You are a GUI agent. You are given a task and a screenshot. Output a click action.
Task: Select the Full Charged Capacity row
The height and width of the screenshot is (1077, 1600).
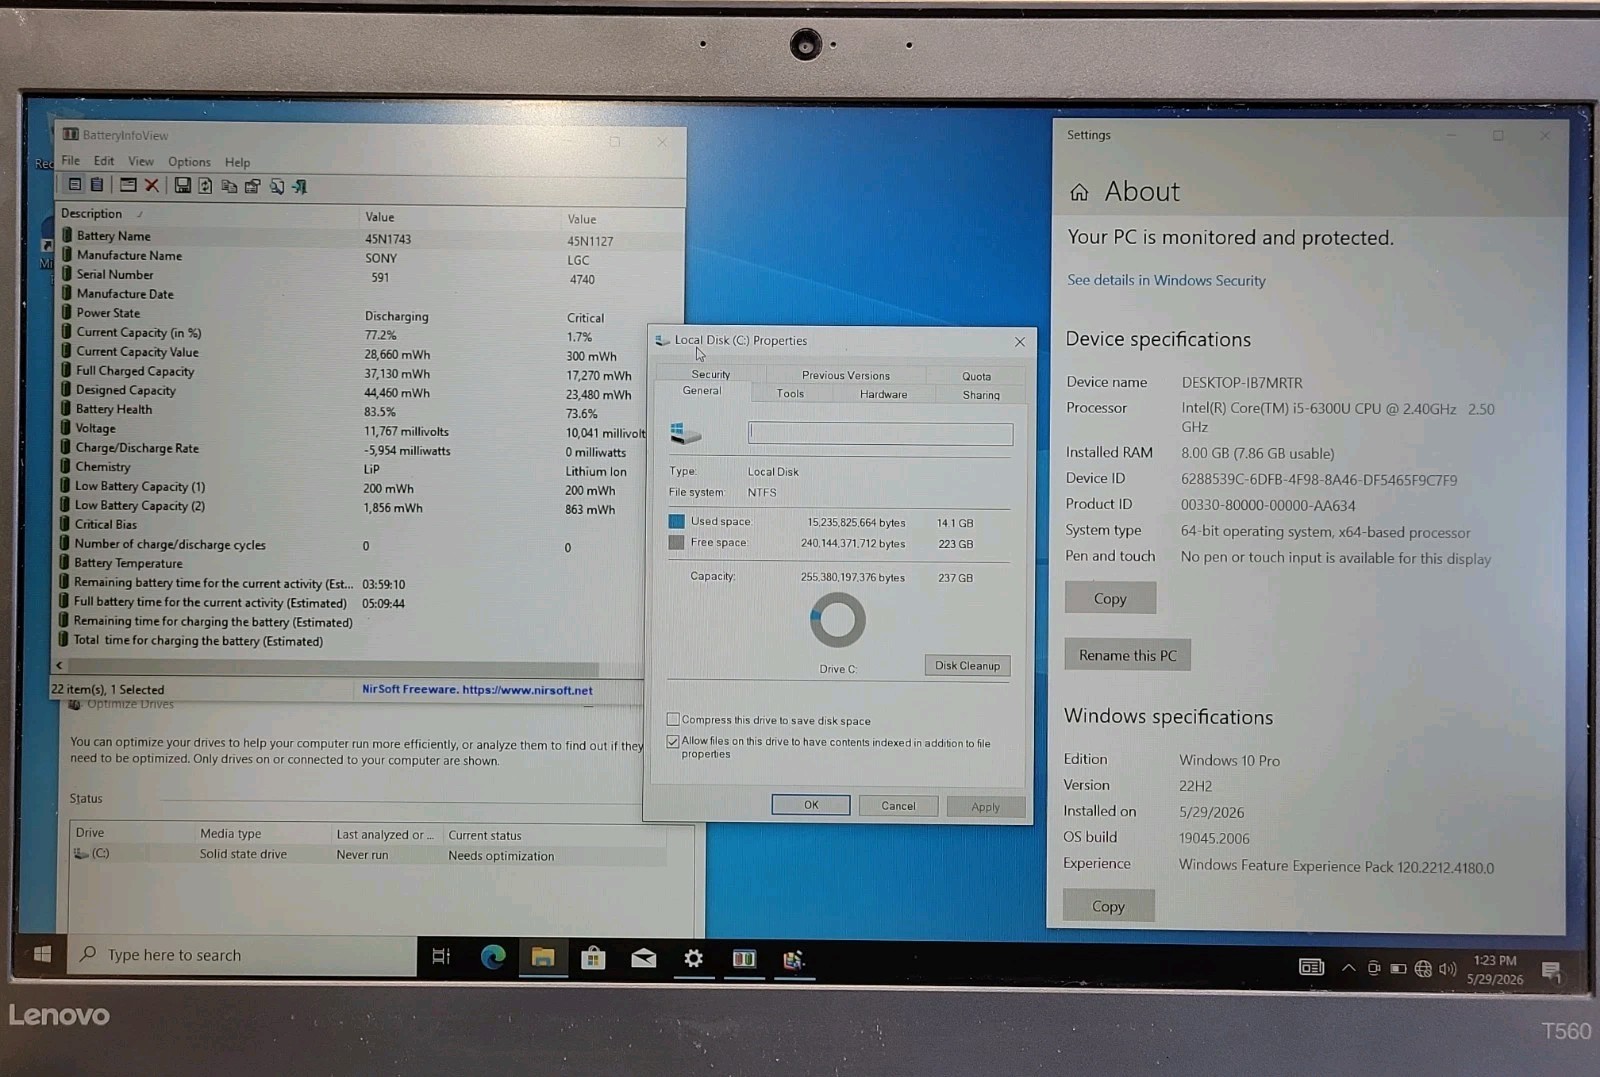[x=350, y=371]
